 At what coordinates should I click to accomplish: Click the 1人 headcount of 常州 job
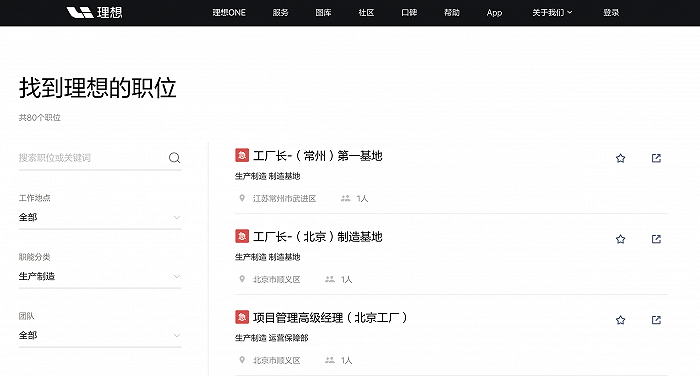pos(362,198)
